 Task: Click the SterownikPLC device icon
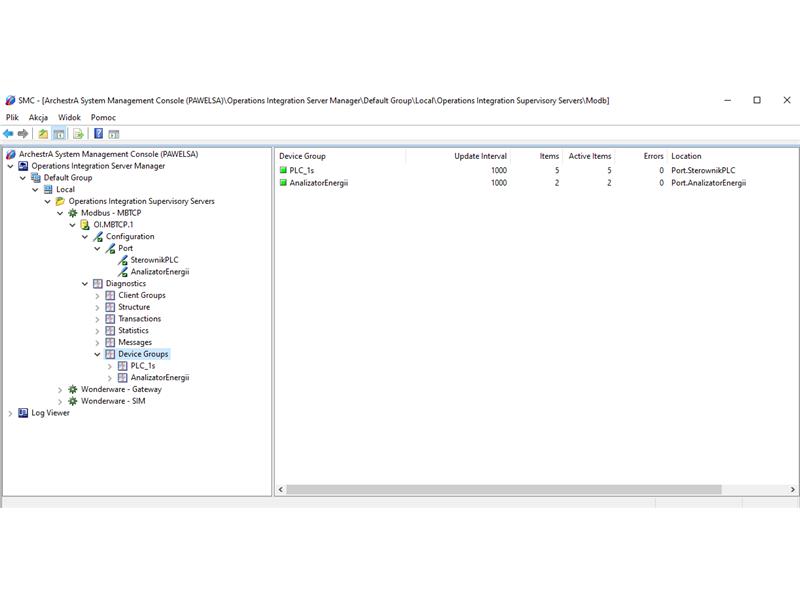tap(123, 260)
